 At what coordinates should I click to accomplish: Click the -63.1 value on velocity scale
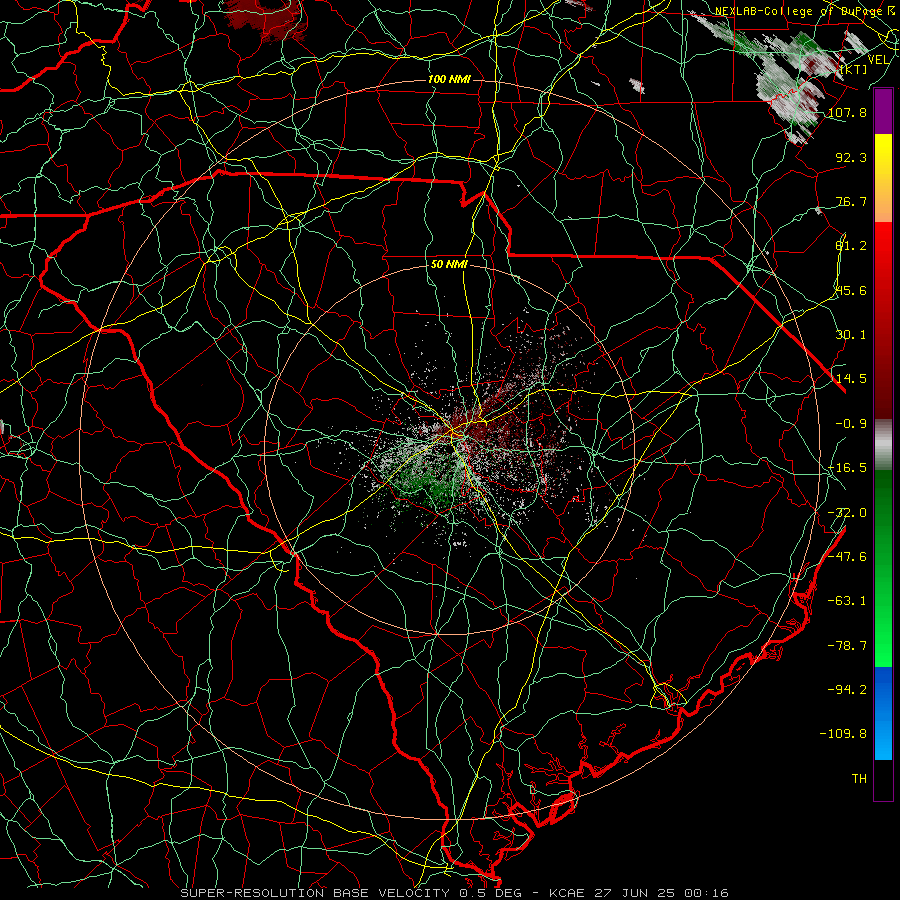pos(847,601)
